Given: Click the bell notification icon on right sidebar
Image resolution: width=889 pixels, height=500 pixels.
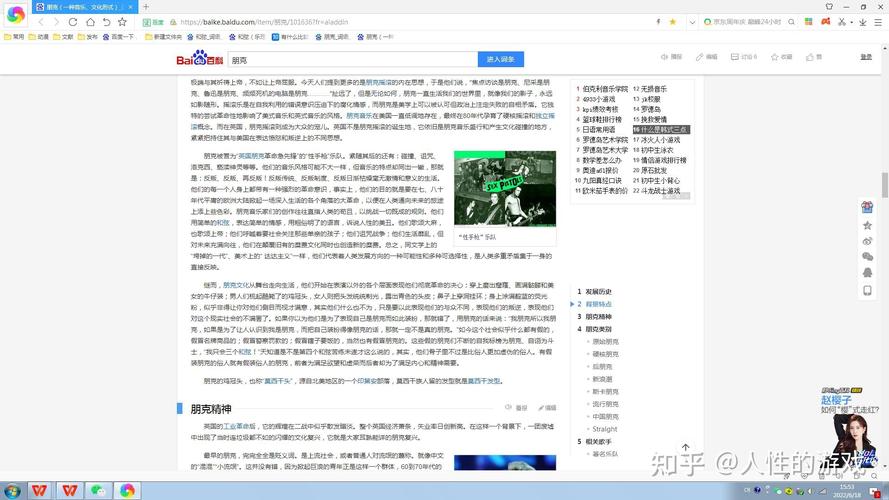Looking at the screenshot, I should [x=867, y=273].
